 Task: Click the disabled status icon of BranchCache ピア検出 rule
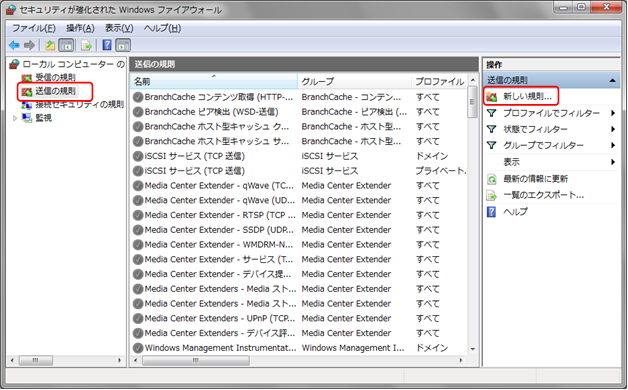(138, 112)
